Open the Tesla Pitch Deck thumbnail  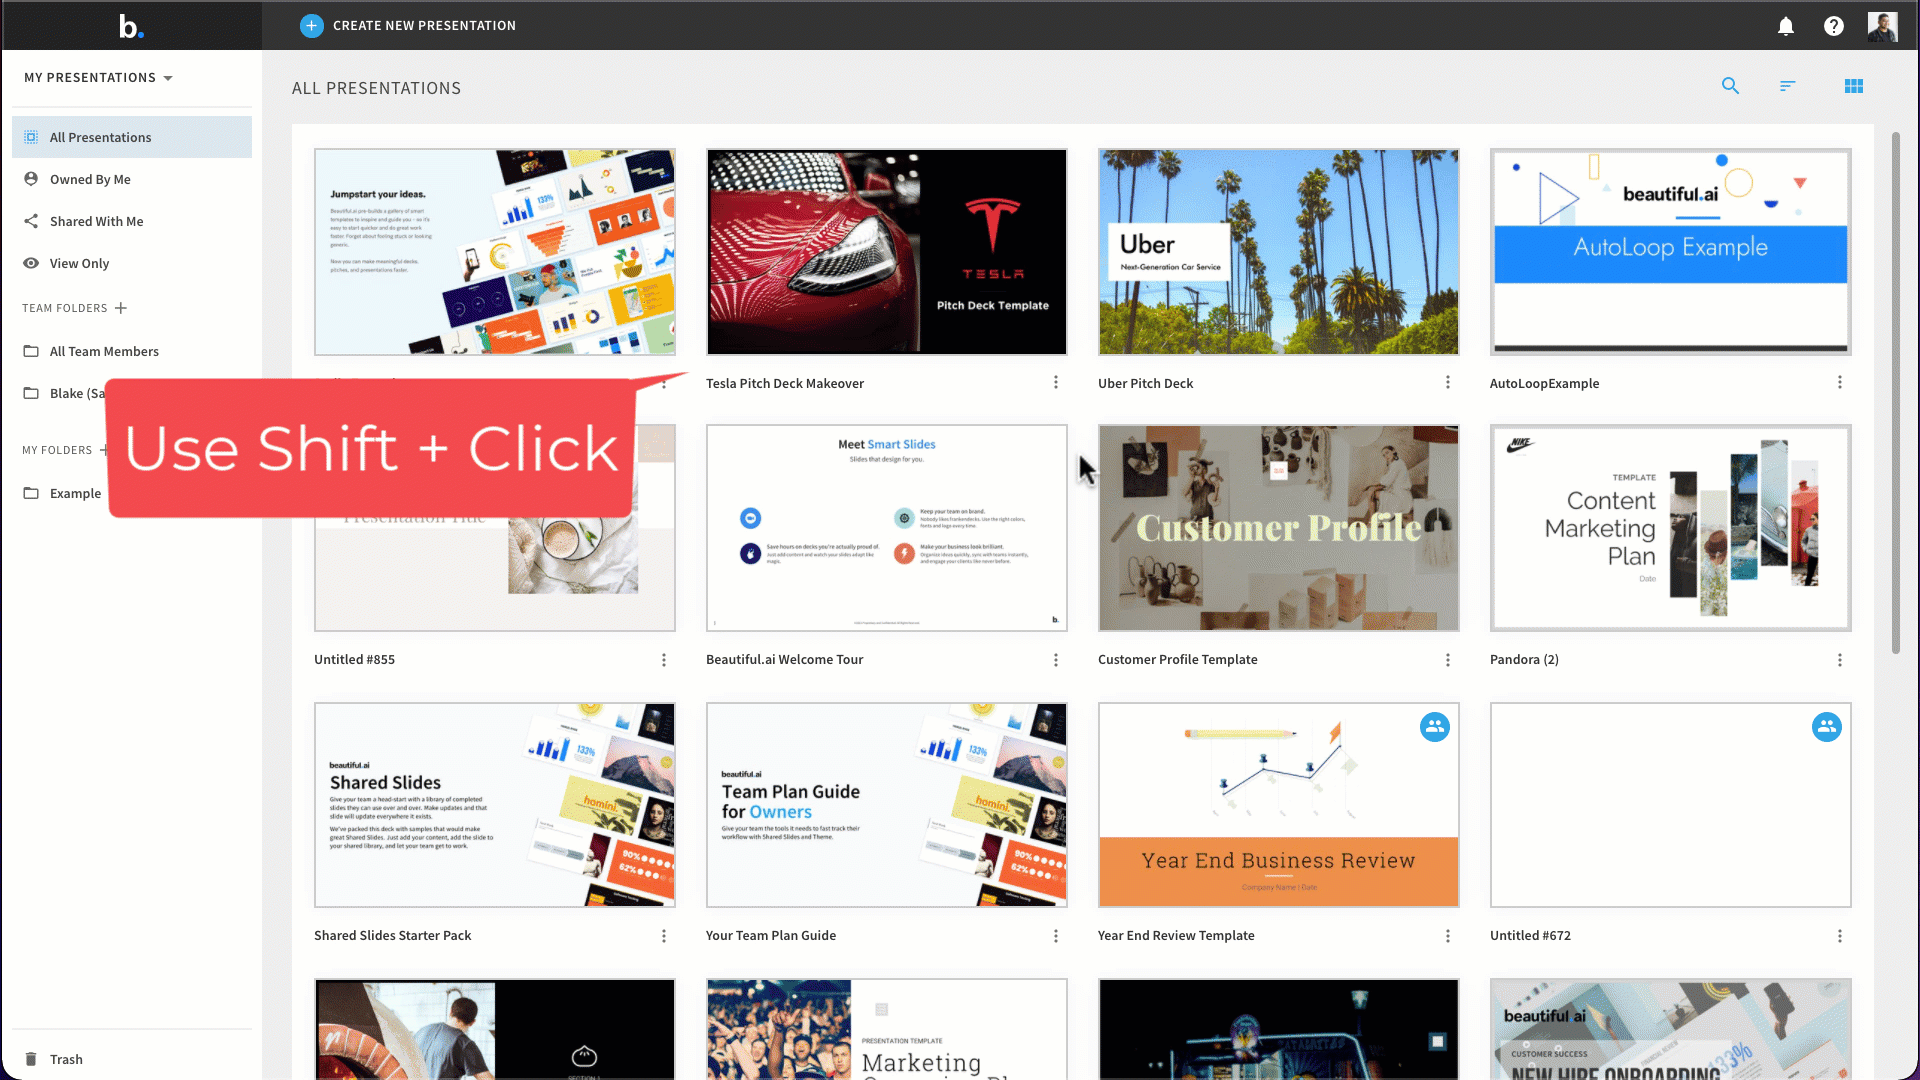[x=887, y=252]
